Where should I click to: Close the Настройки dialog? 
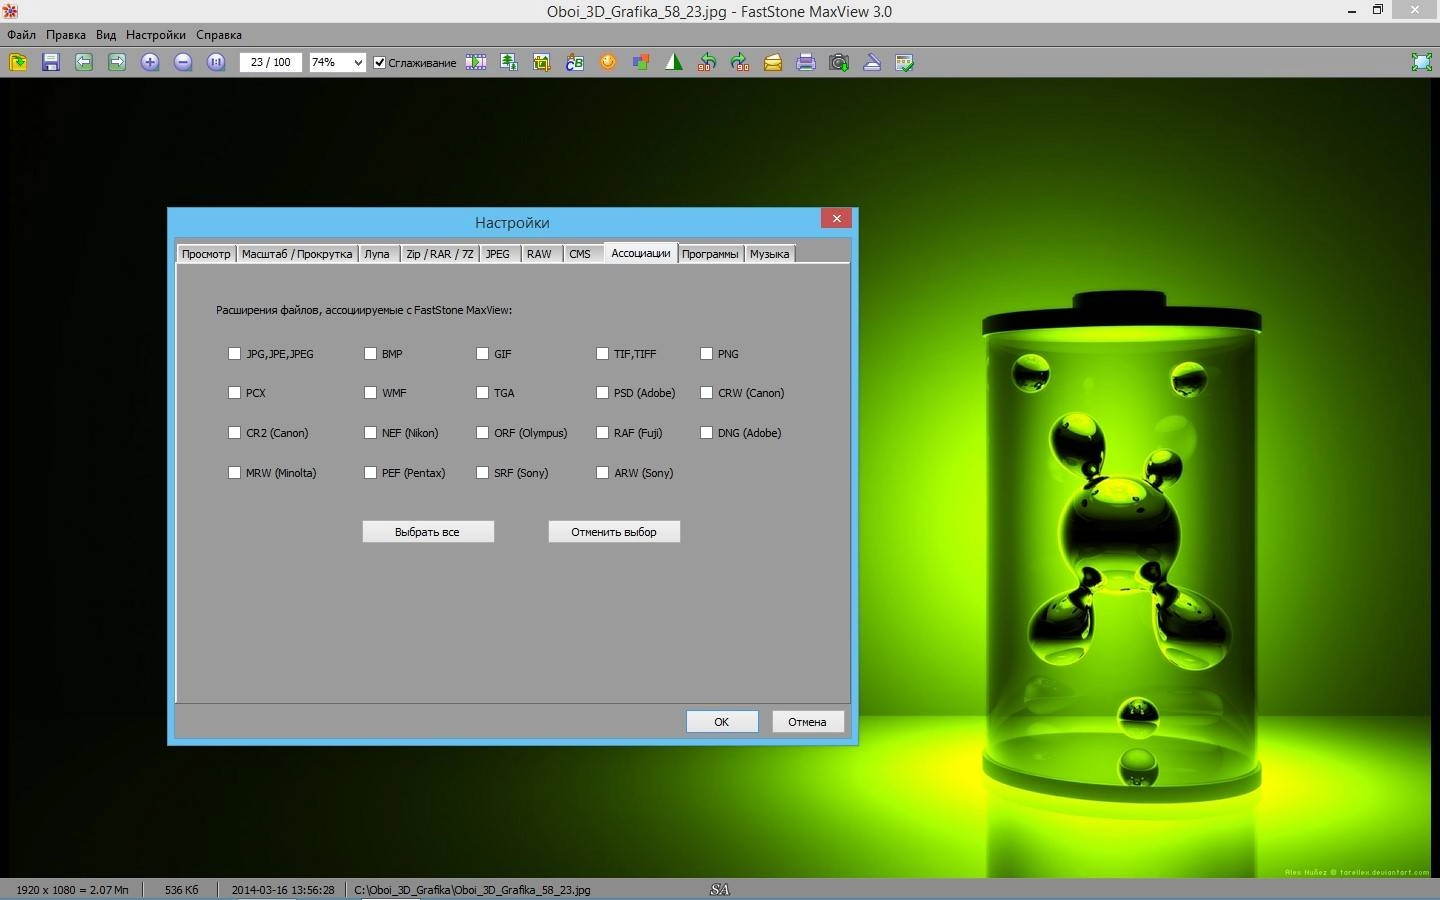pyautogui.click(x=837, y=218)
